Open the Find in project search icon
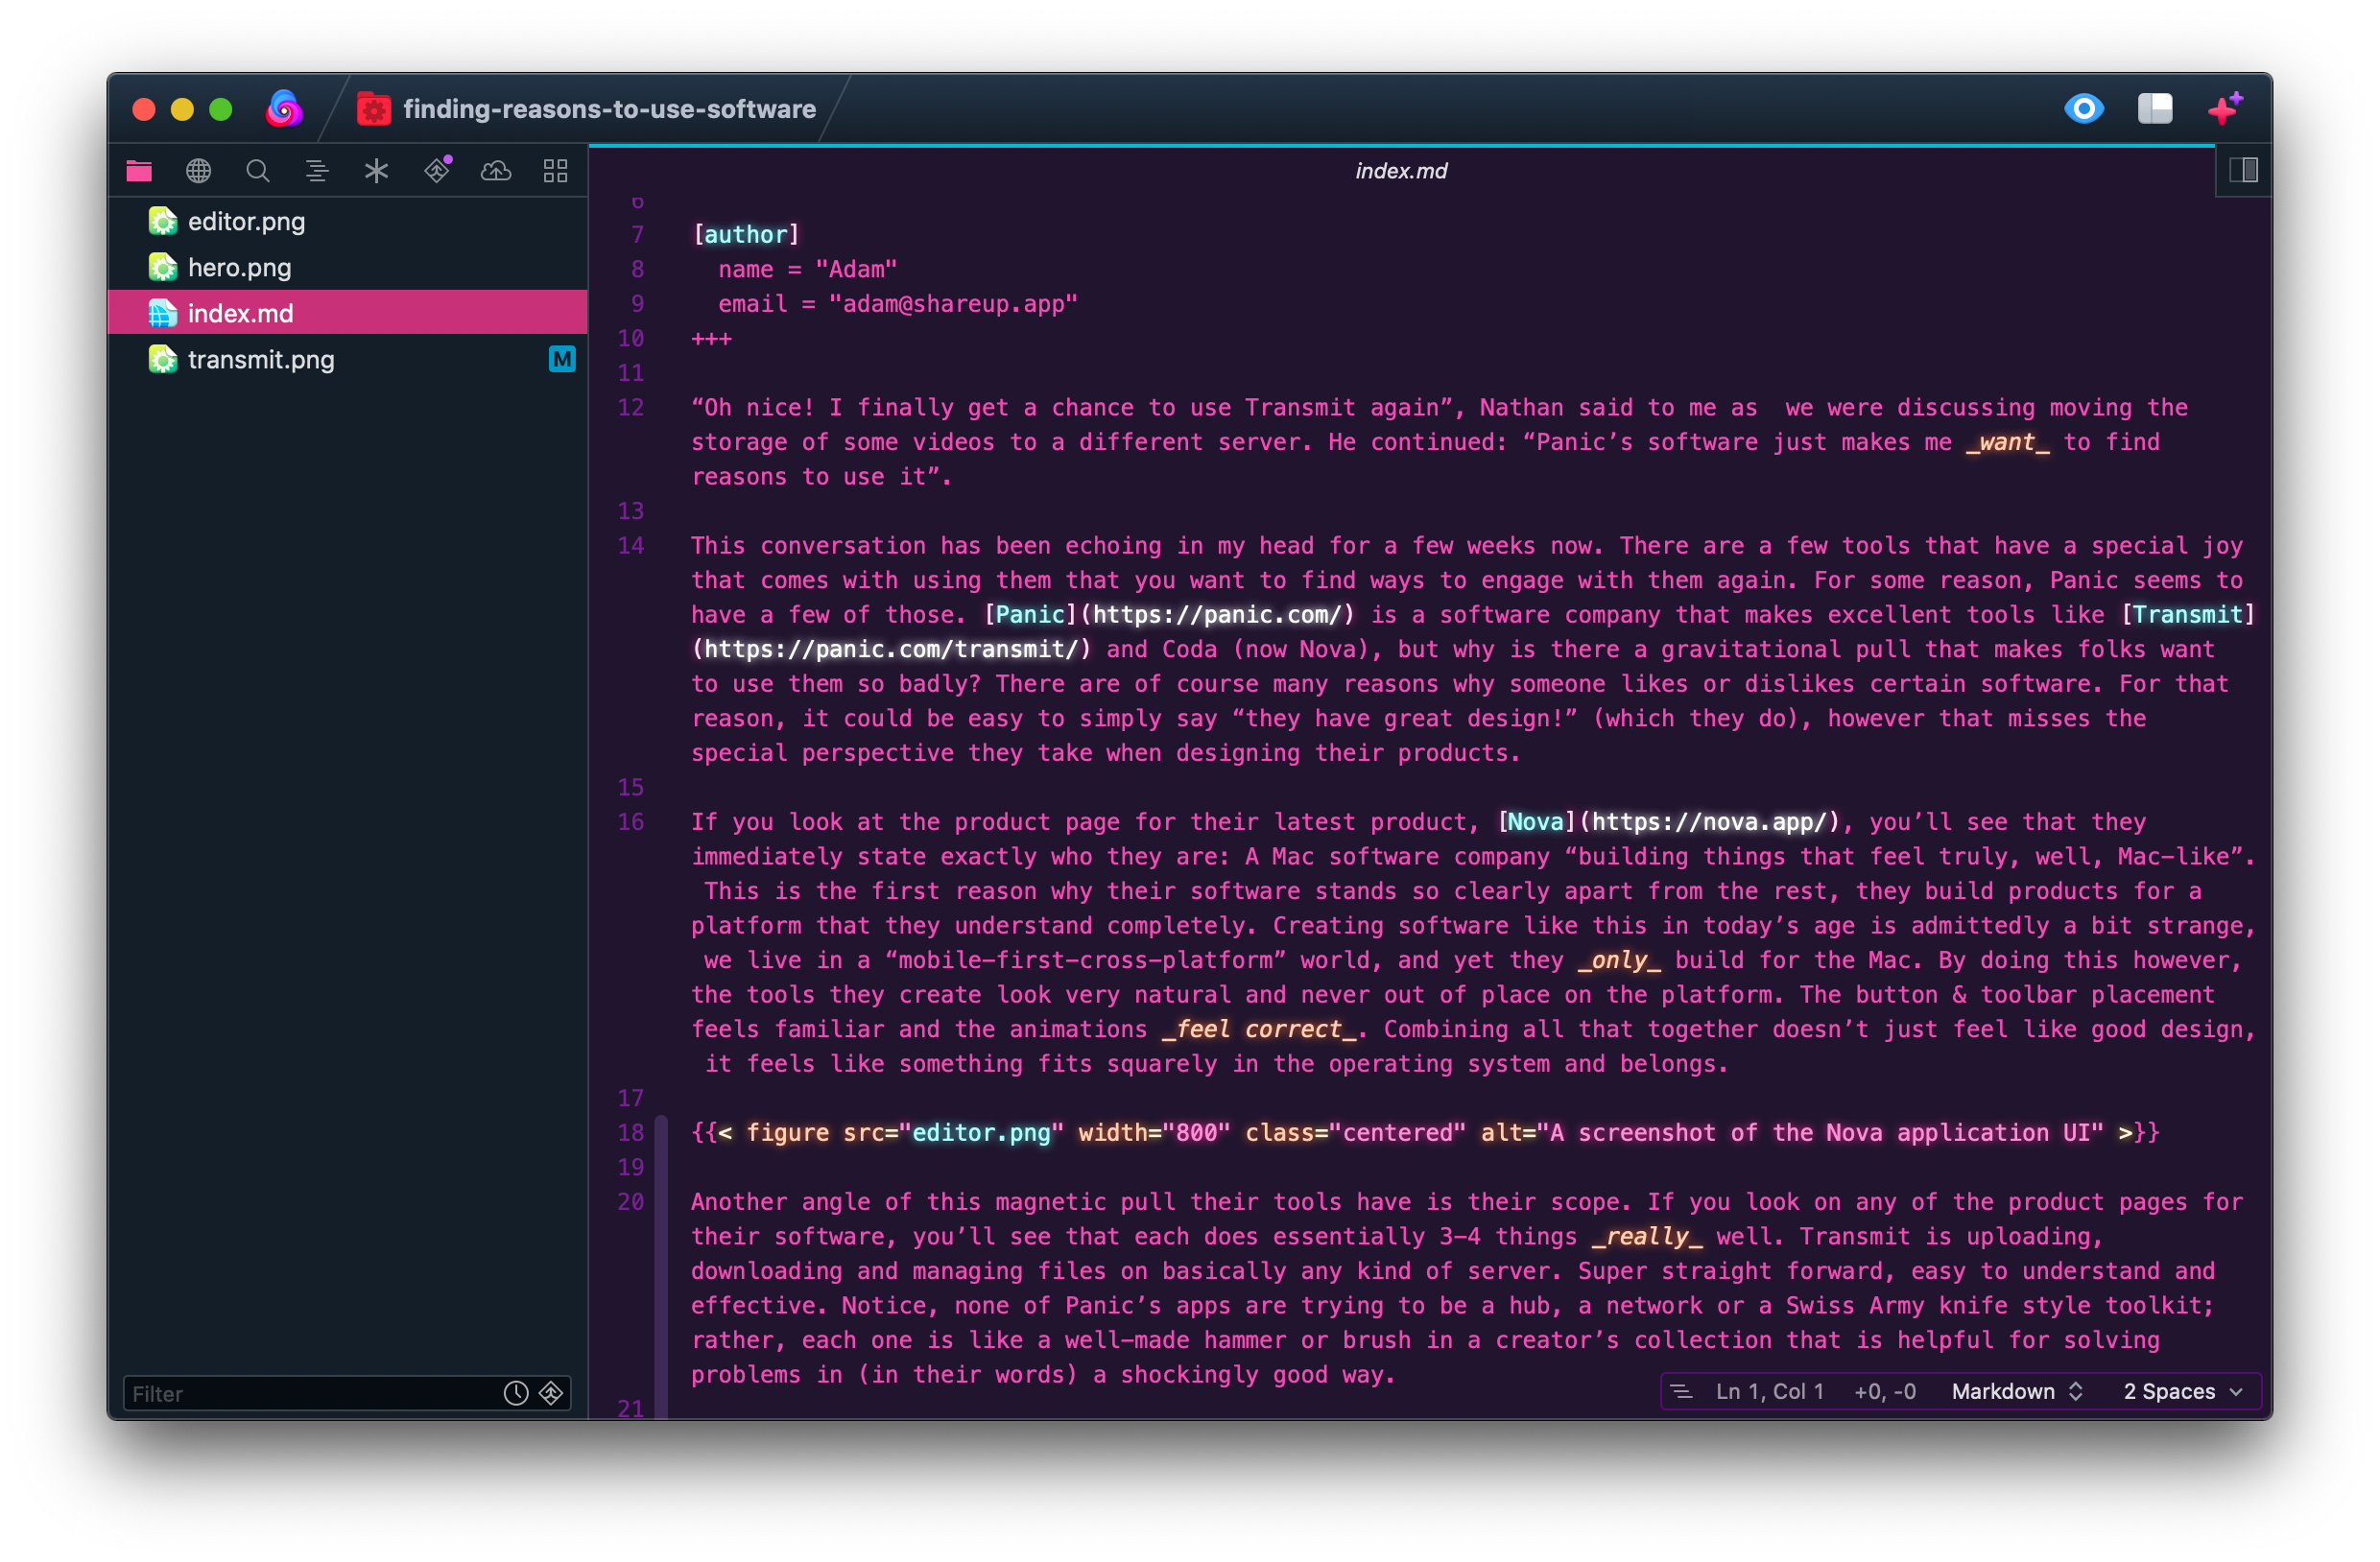The image size is (2380, 1562). tap(258, 171)
